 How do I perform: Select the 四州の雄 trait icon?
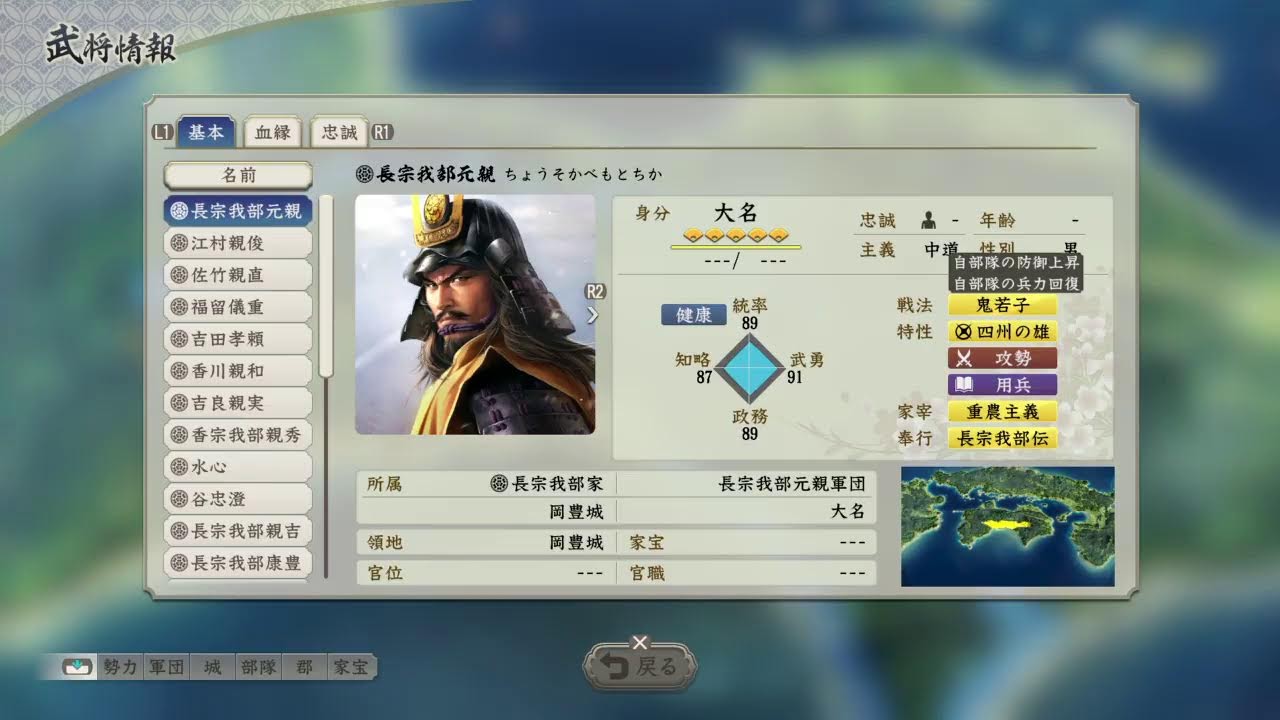(1002, 332)
